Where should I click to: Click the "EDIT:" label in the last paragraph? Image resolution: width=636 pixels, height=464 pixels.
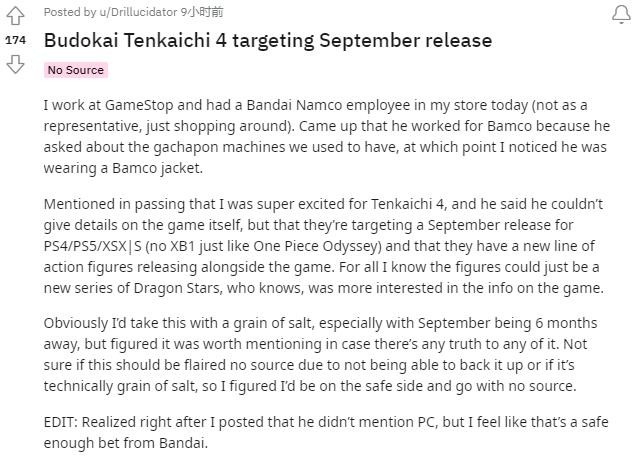[x=63, y=422]
